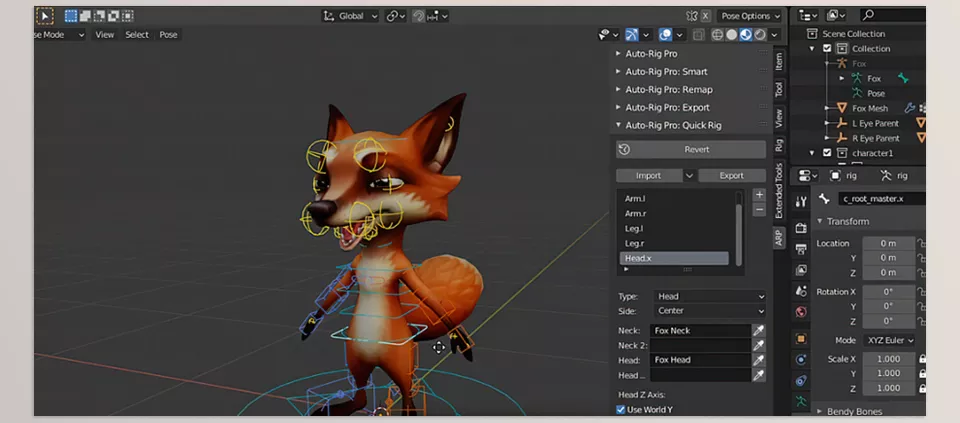Image resolution: width=960 pixels, height=423 pixels.
Task: Toggle X-ray view icon
Action: (x=699, y=35)
